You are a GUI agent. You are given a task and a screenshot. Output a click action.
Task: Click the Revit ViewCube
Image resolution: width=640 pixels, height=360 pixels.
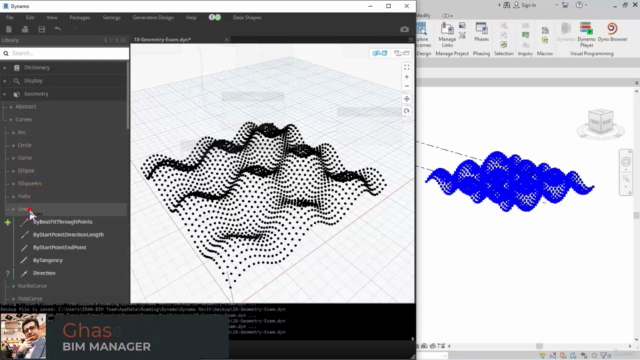click(600, 122)
